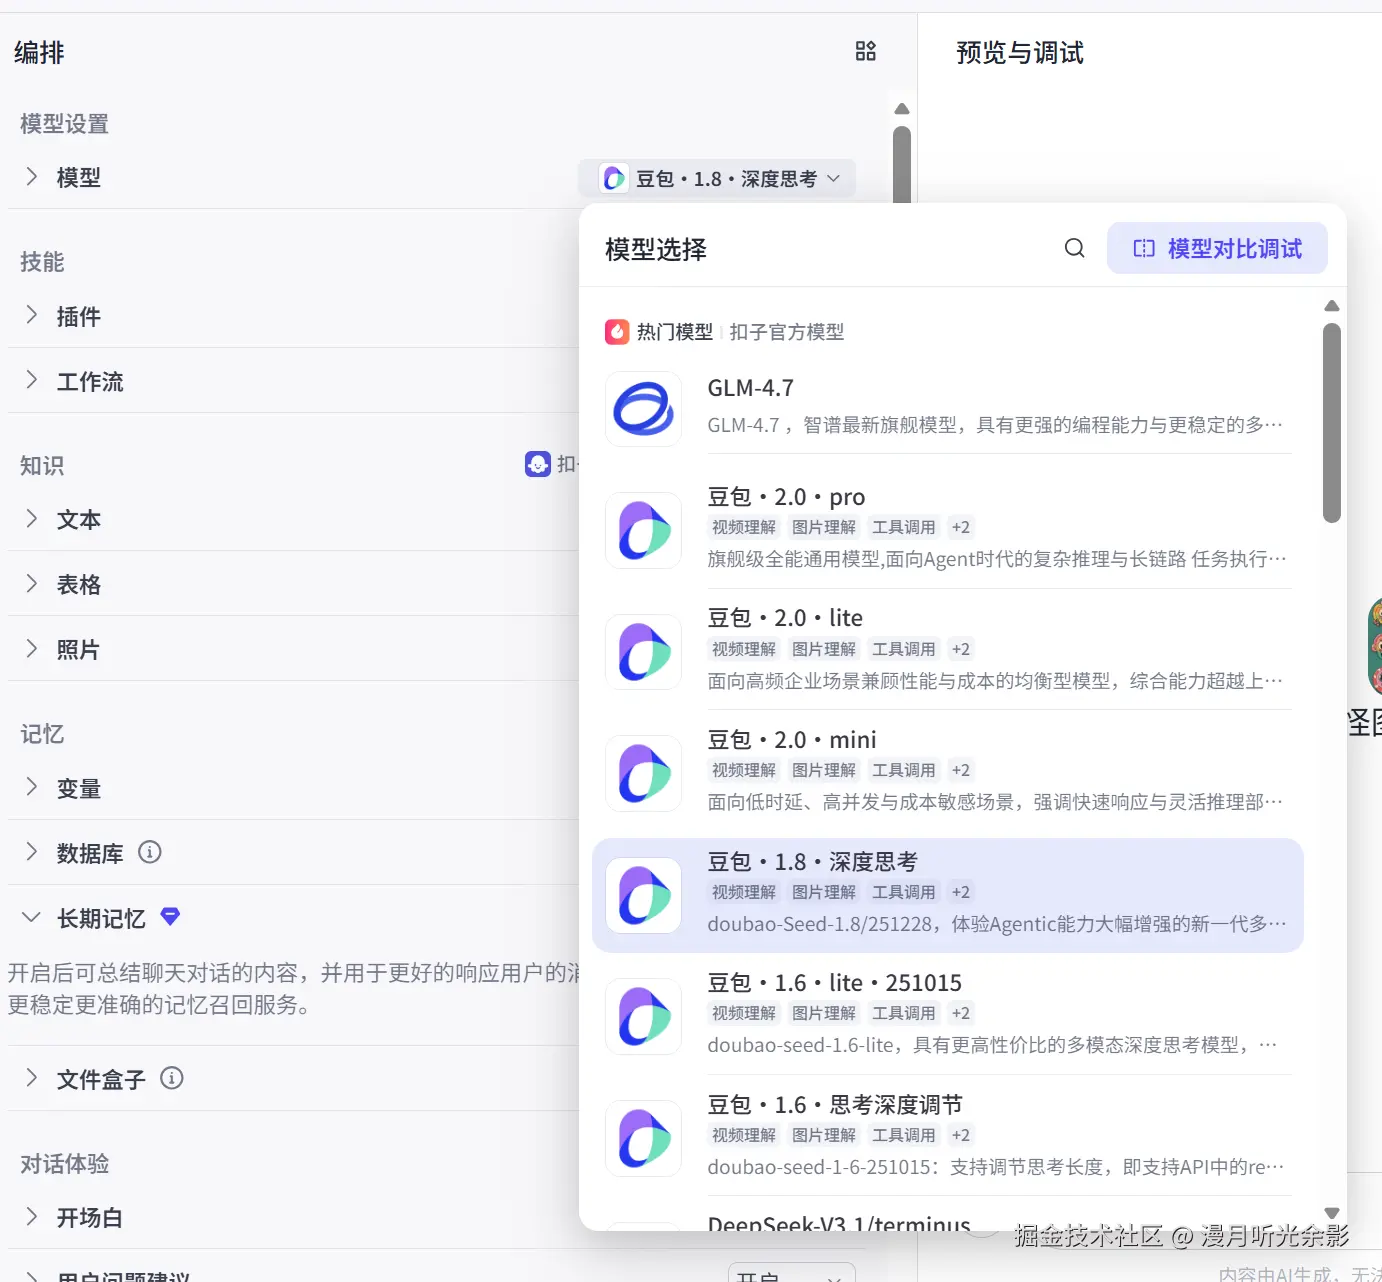
Task: Click the model list scroll-down arrow
Action: tap(1331, 1213)
